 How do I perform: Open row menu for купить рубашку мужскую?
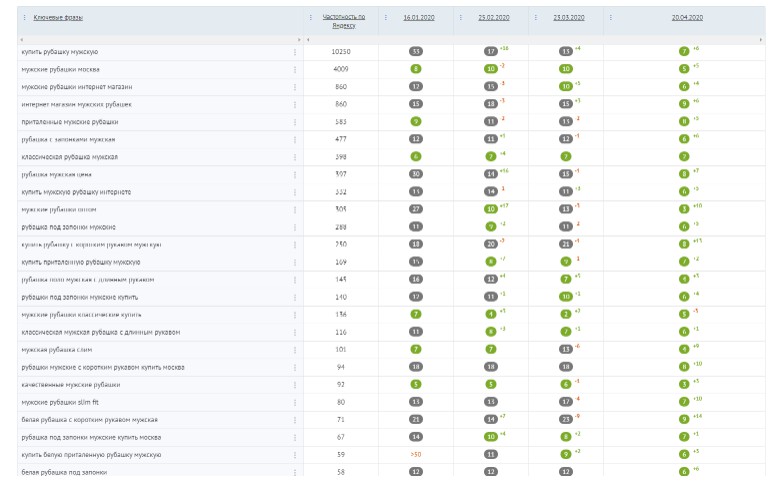[295, 51]
